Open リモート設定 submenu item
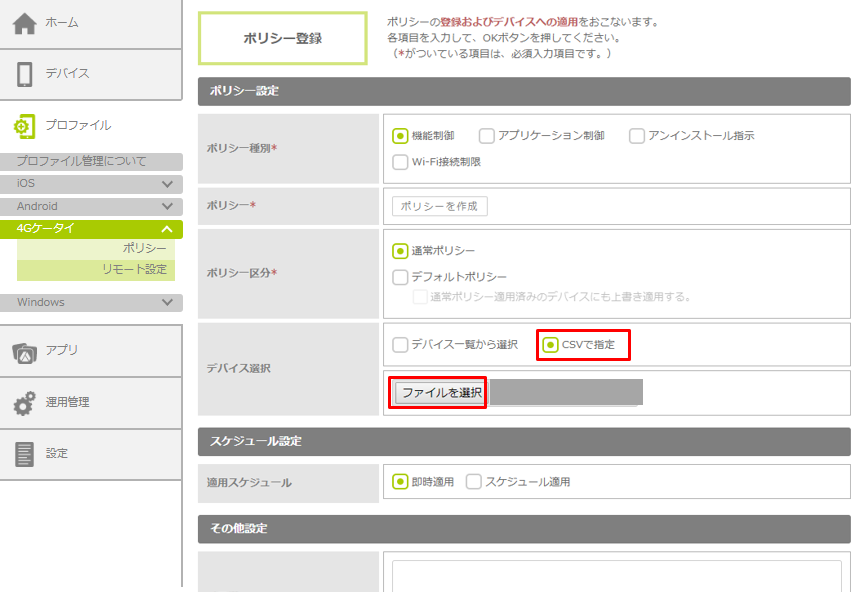 coord(134,269)
